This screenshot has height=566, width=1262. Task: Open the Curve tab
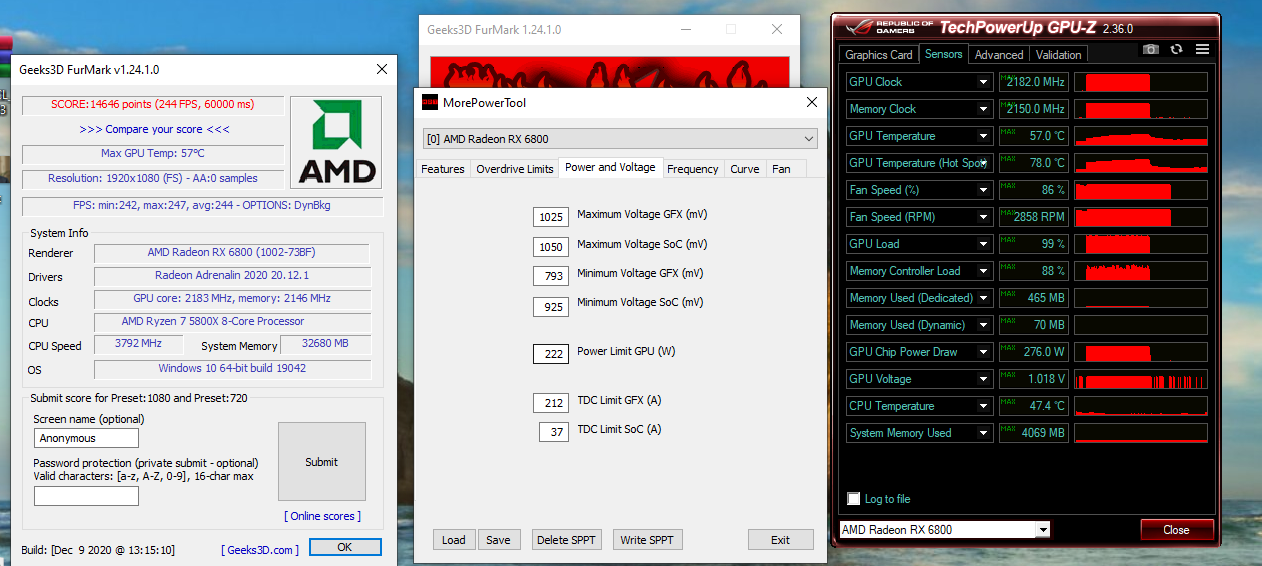(745, 169)
